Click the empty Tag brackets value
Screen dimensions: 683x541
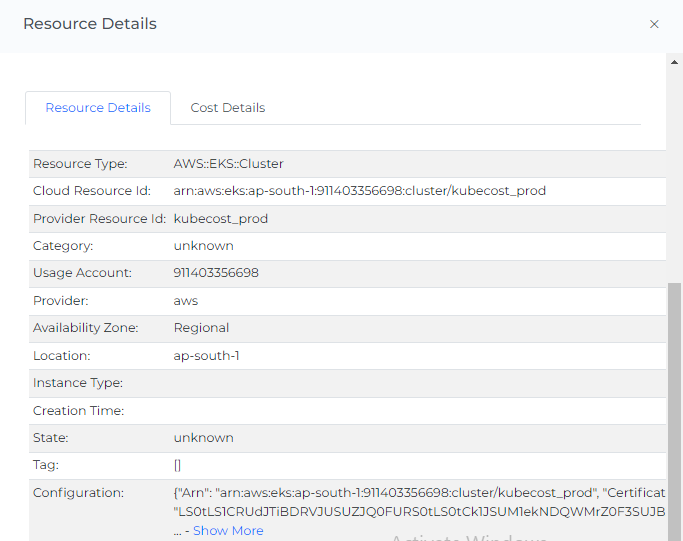click(178, 465)
